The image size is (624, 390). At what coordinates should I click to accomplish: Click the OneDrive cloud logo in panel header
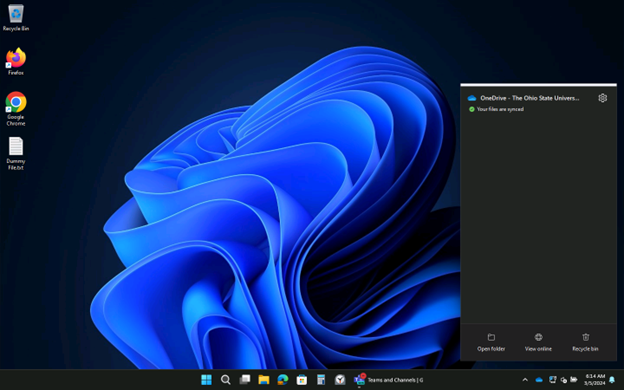tap(472, 98)
